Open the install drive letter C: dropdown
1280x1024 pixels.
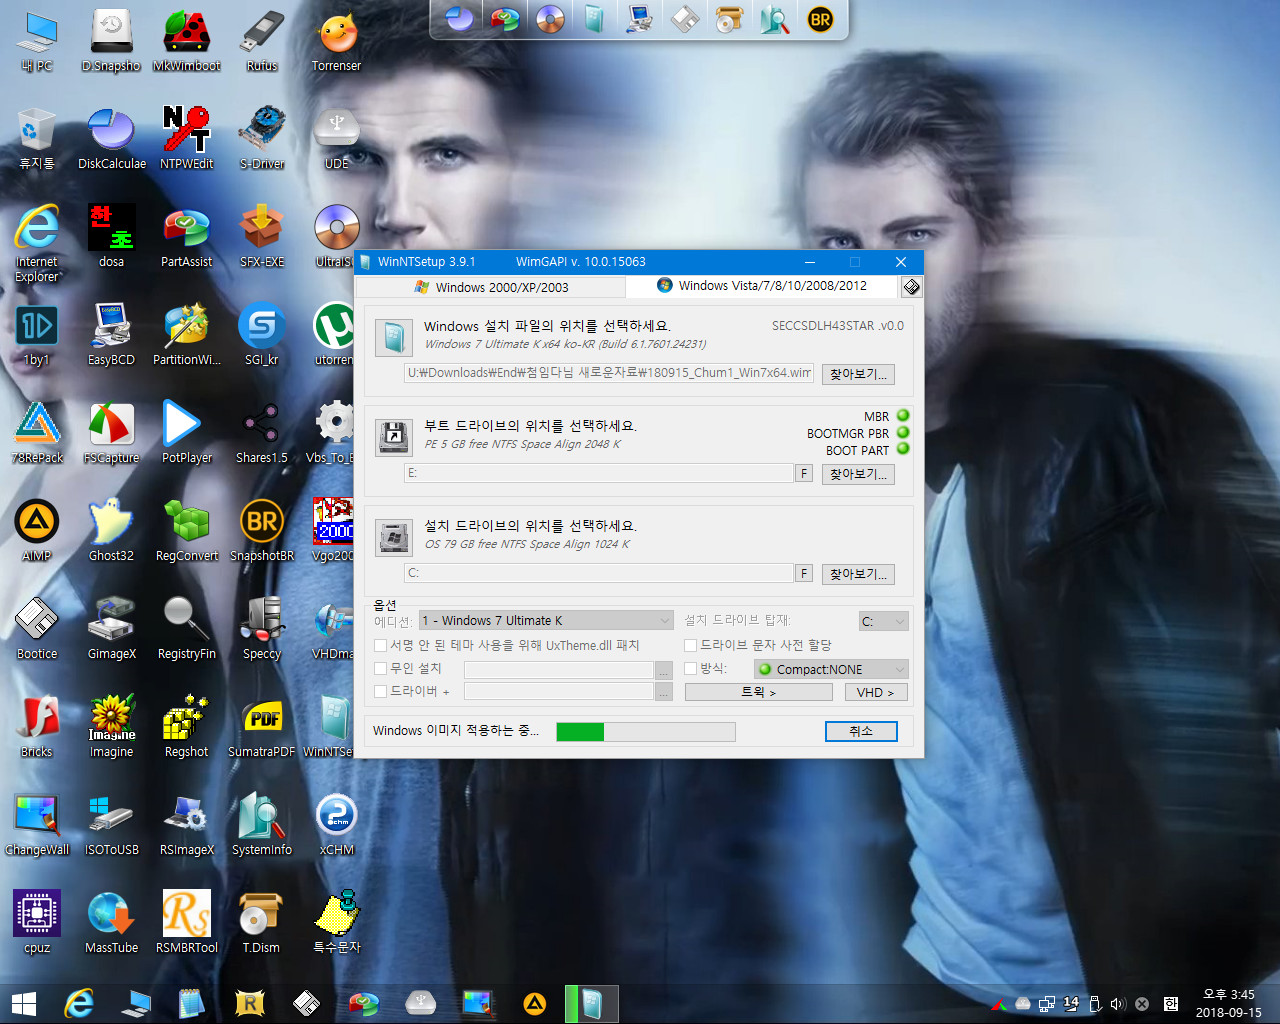(x=884, y=621)
